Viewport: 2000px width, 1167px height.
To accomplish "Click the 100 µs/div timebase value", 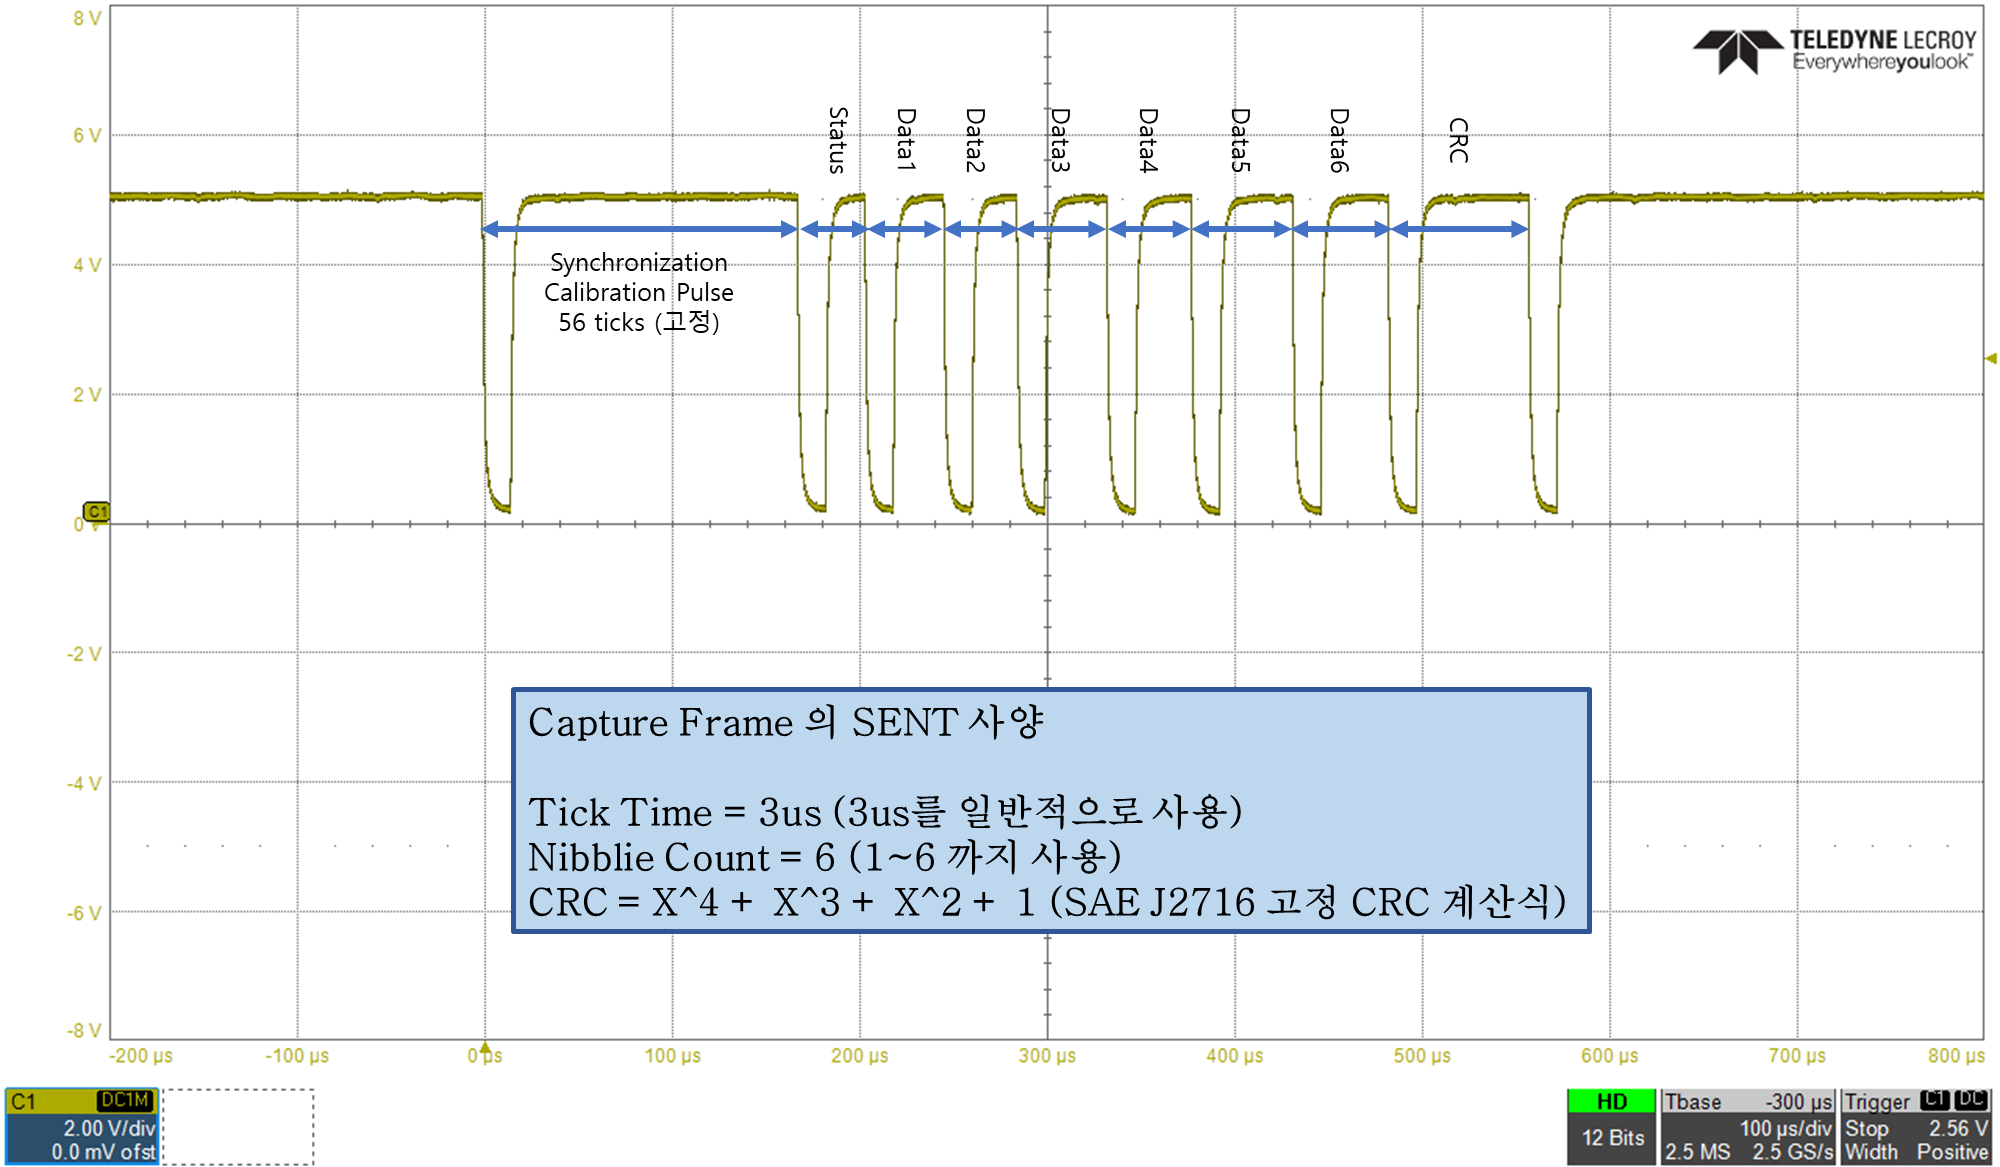I will tap(1786, 1128).
